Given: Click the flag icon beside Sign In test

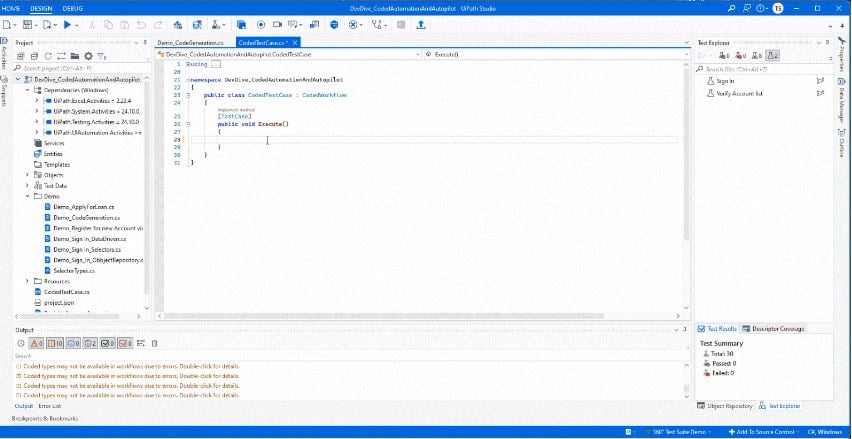Looking at the screenshot, I should [x=820, y=81].
